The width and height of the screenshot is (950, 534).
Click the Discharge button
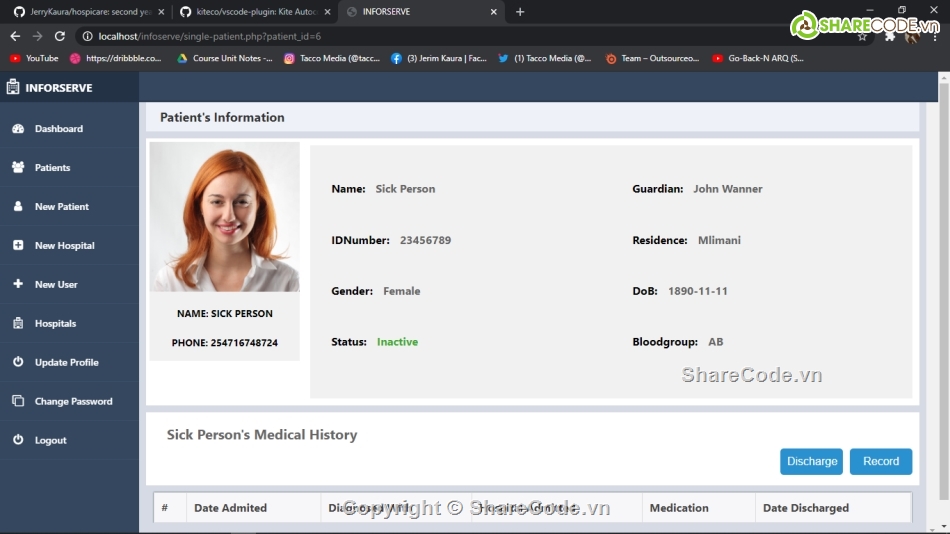point(811,461)
